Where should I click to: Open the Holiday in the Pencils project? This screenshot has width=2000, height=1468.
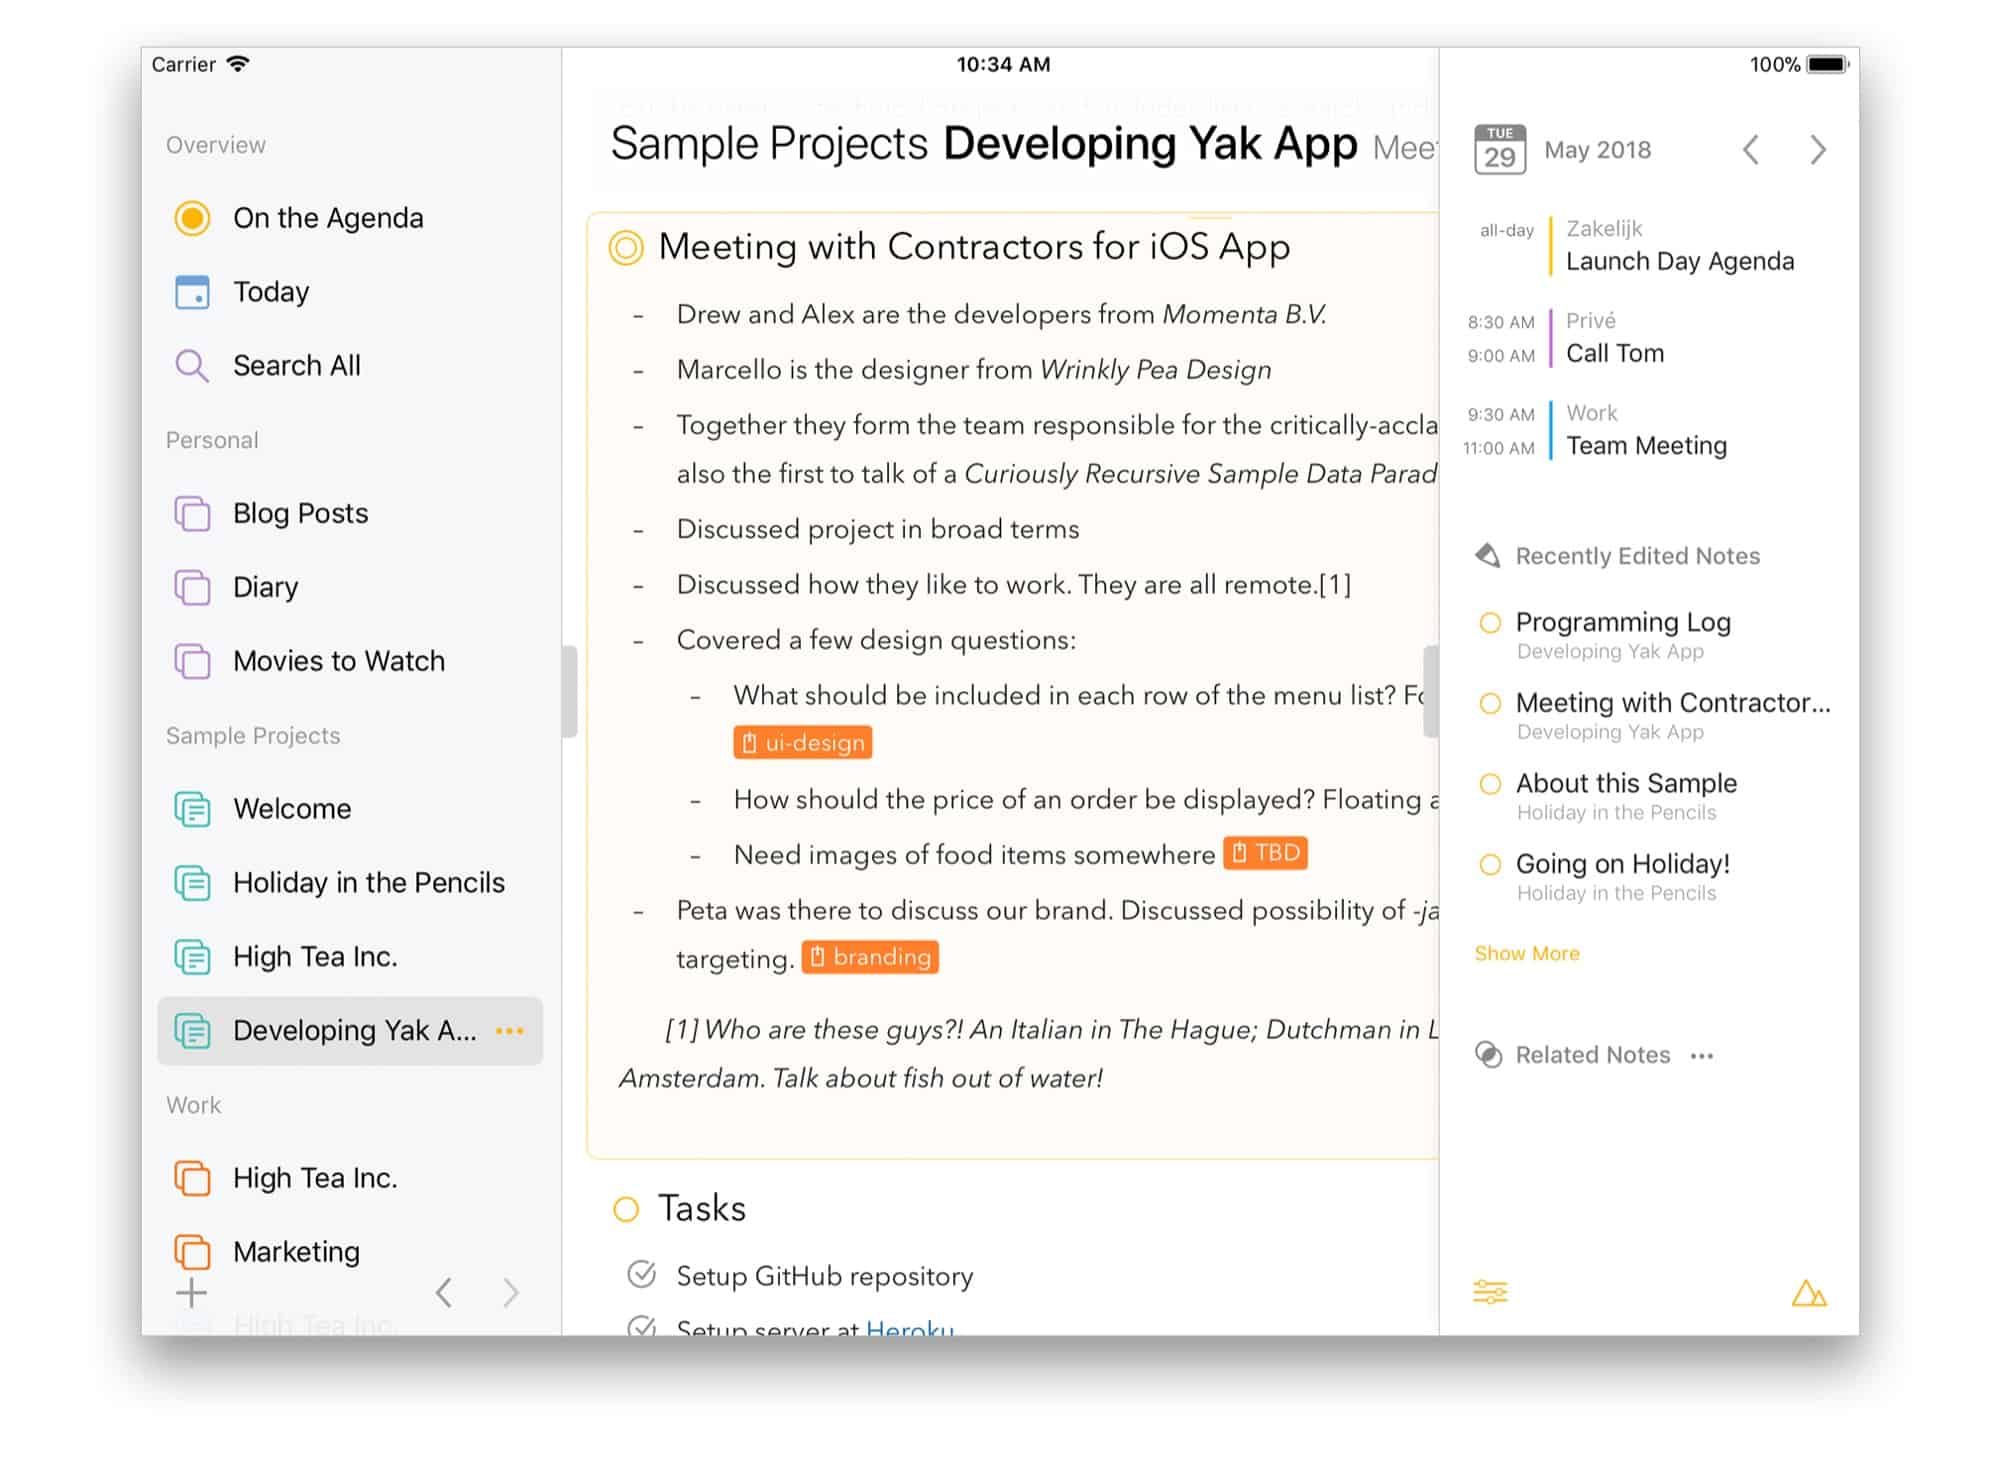coord(368,883)
